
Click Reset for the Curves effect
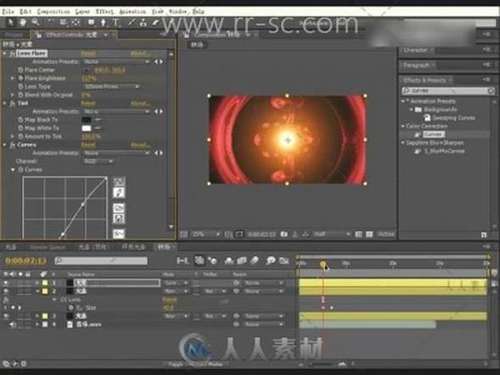pos(88,145)
